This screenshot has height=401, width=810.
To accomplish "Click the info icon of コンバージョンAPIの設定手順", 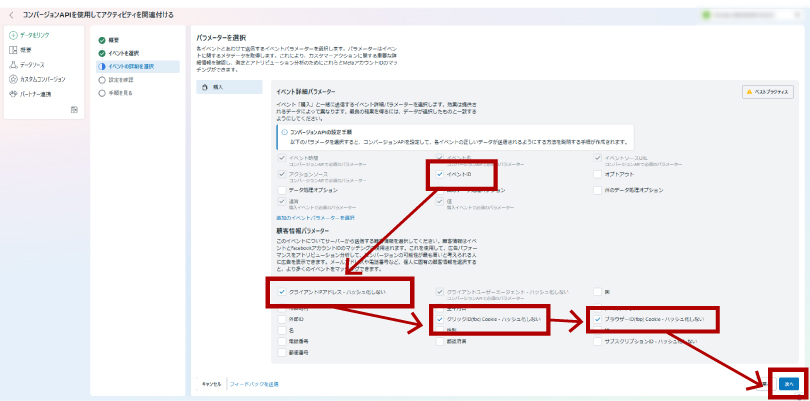I will click(284, 132).
